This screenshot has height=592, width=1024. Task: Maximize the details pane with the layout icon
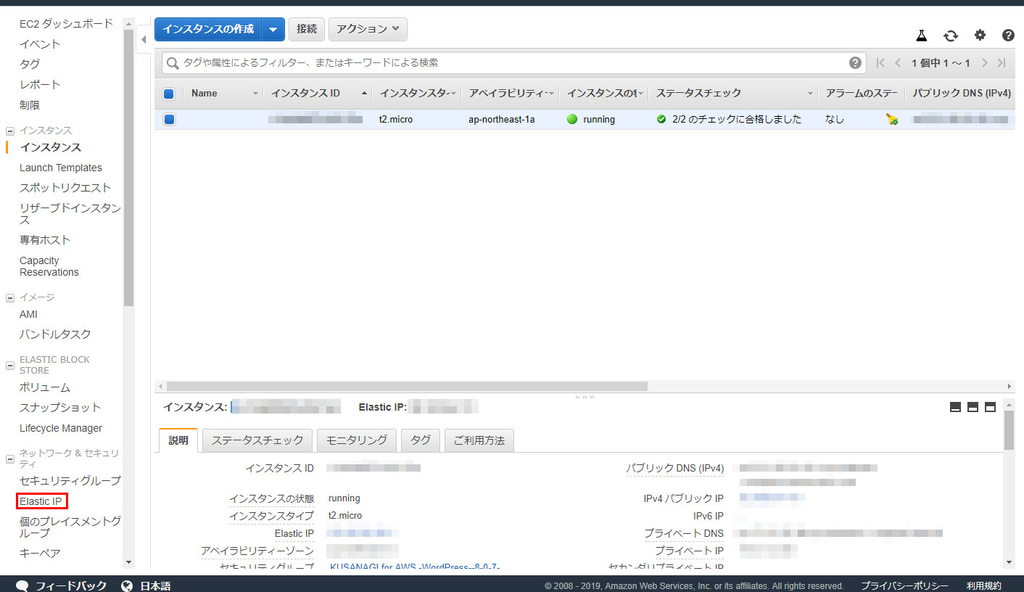click(x=990, y=407)
